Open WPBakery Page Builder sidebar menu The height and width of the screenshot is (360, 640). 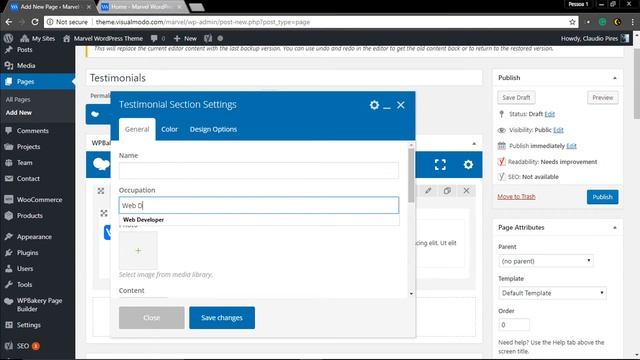(39, 305)
